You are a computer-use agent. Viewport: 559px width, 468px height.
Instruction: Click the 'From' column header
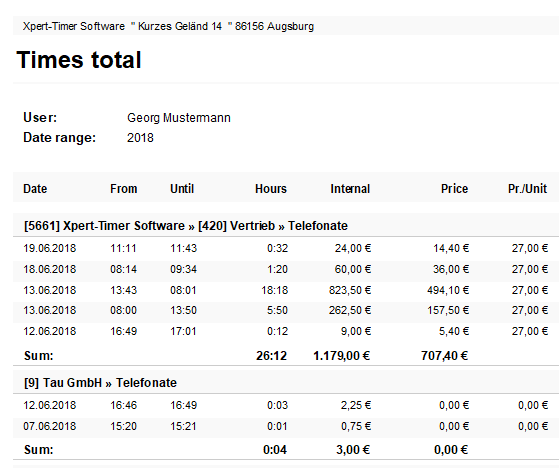(x=123, y=189)
